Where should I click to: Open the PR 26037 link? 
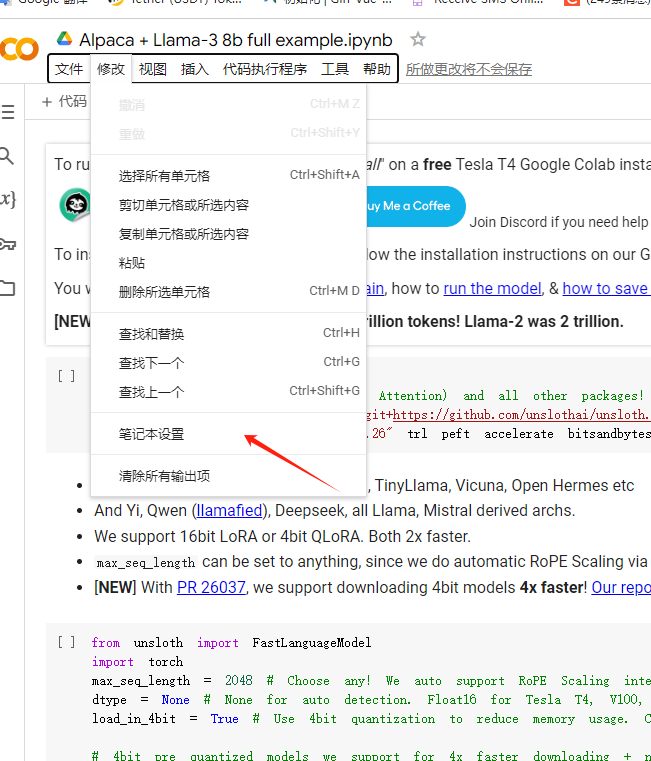(211, 588)
